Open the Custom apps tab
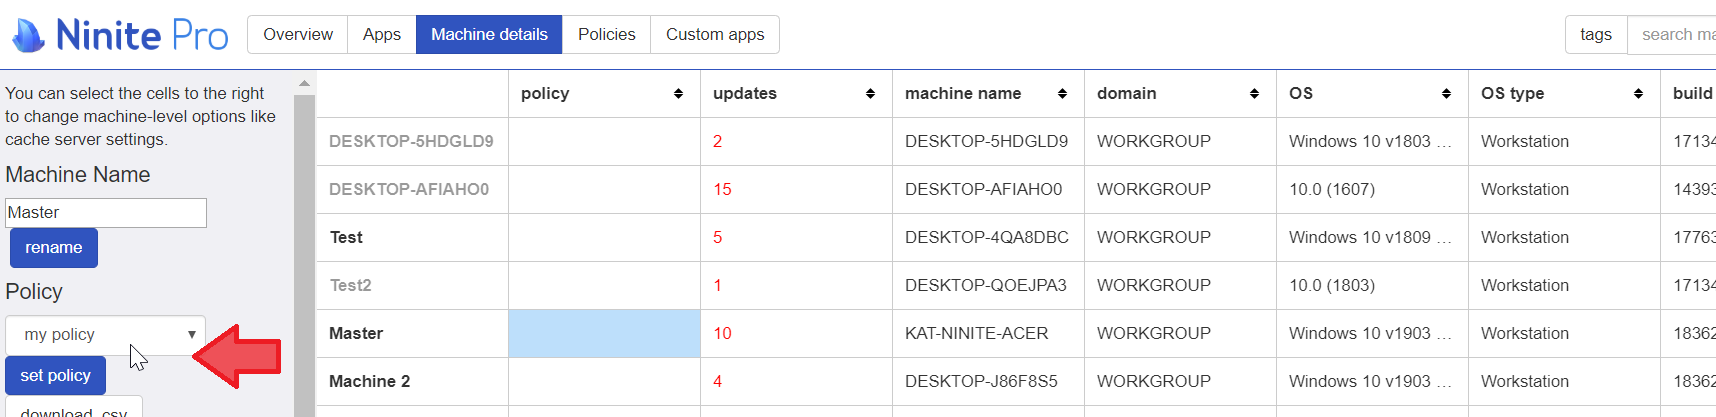 tap(715, 34)
